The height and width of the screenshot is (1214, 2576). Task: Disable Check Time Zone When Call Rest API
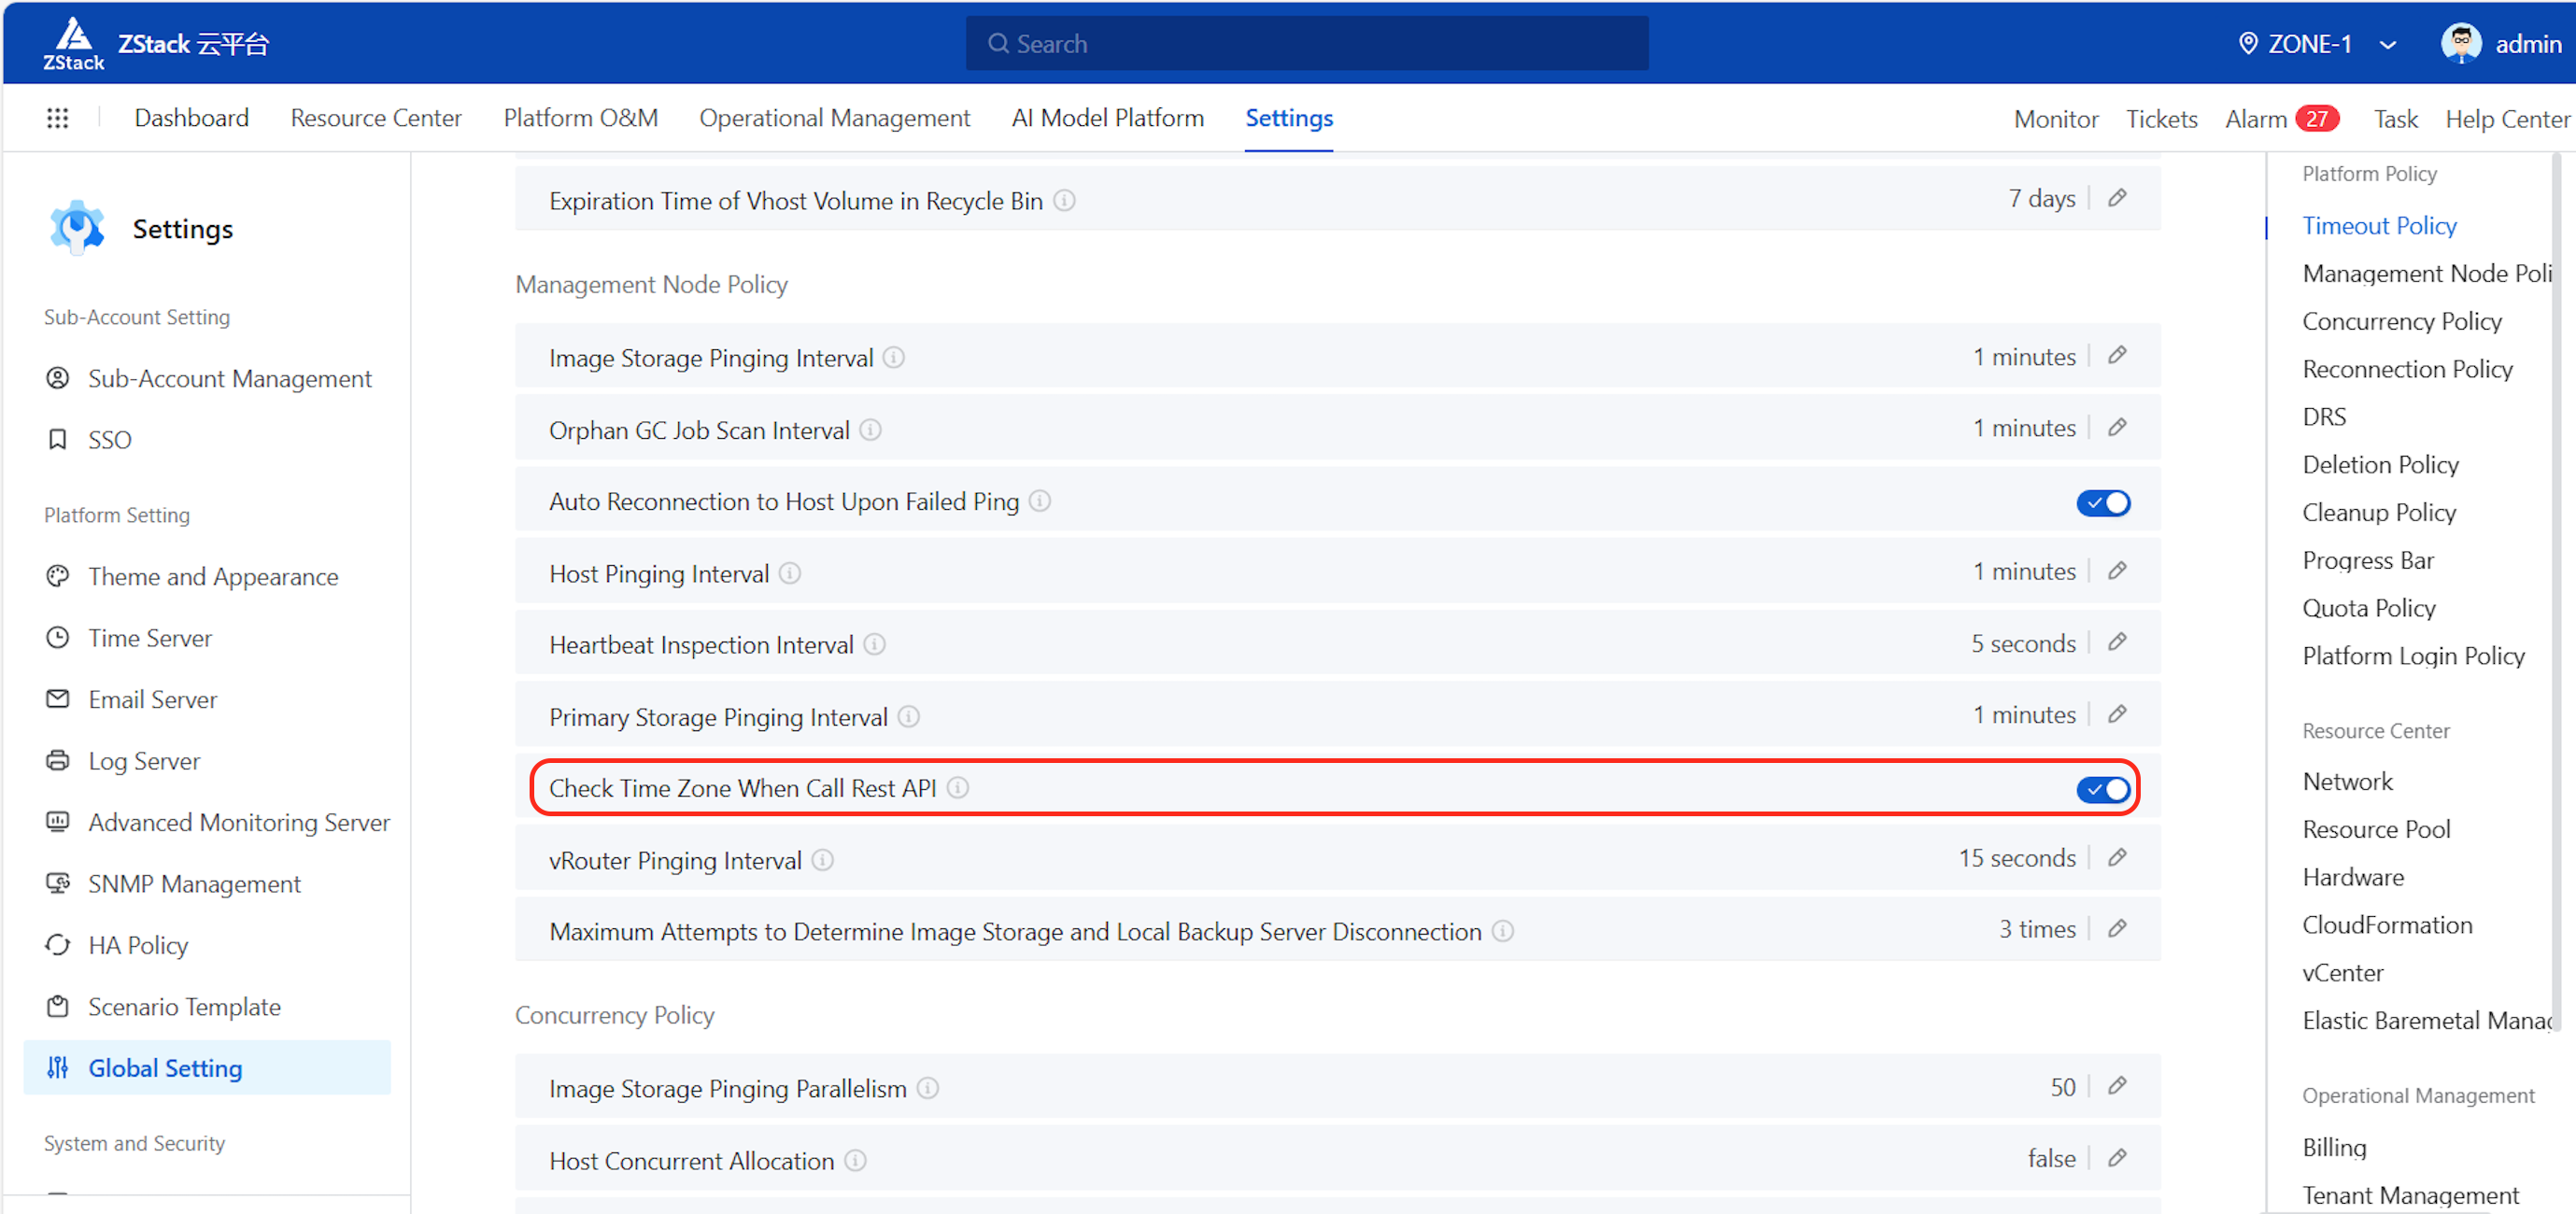pyautogui.click(x=2103, y=790)
